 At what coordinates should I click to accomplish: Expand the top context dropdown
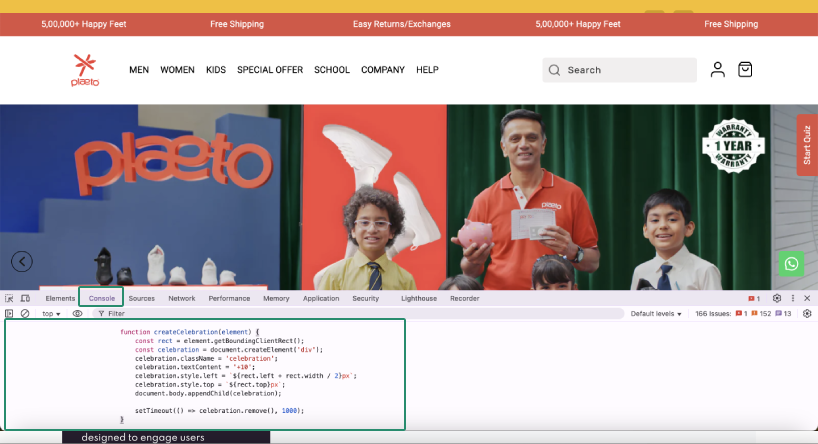pyautogui.click(x=51, y=314)
